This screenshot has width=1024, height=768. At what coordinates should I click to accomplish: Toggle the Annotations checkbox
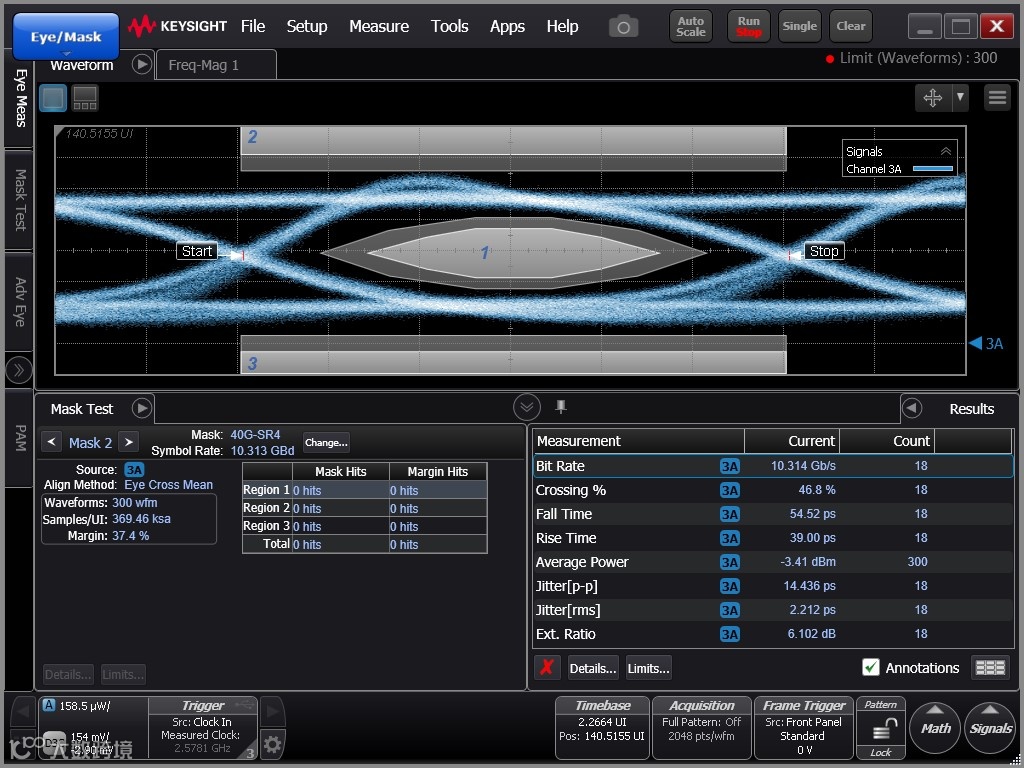click(x=871, y=668)
